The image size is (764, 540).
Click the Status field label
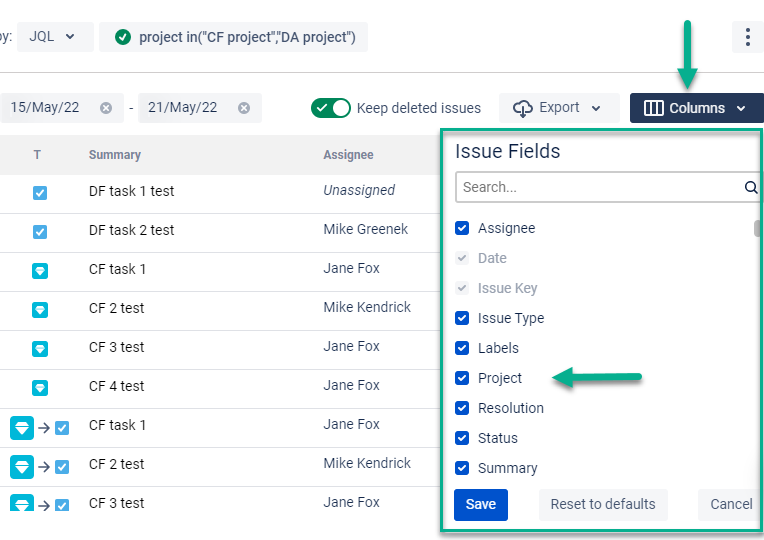pos(497,439)
